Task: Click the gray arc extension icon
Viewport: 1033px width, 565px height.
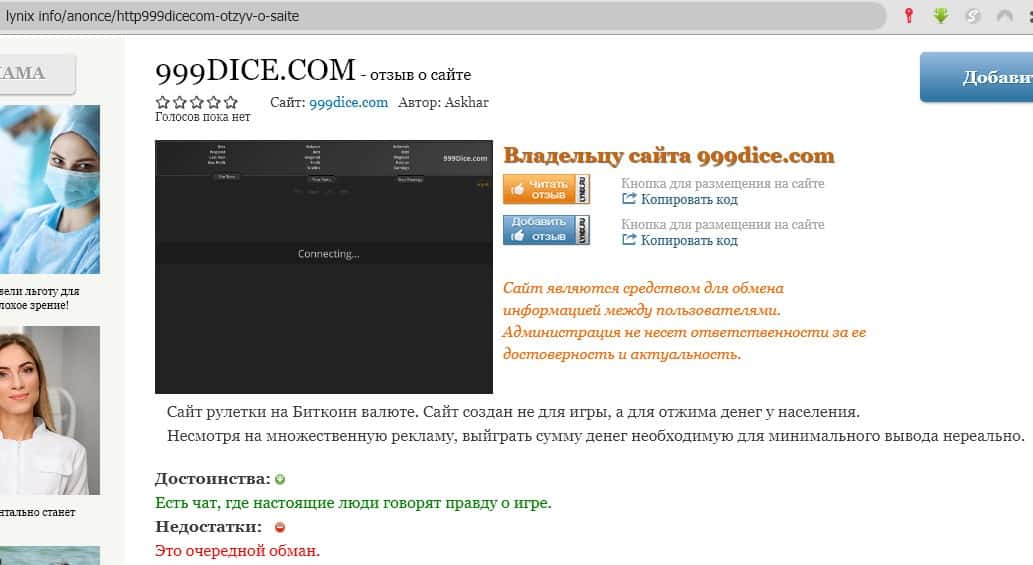Action: (x=1005, y=16)
